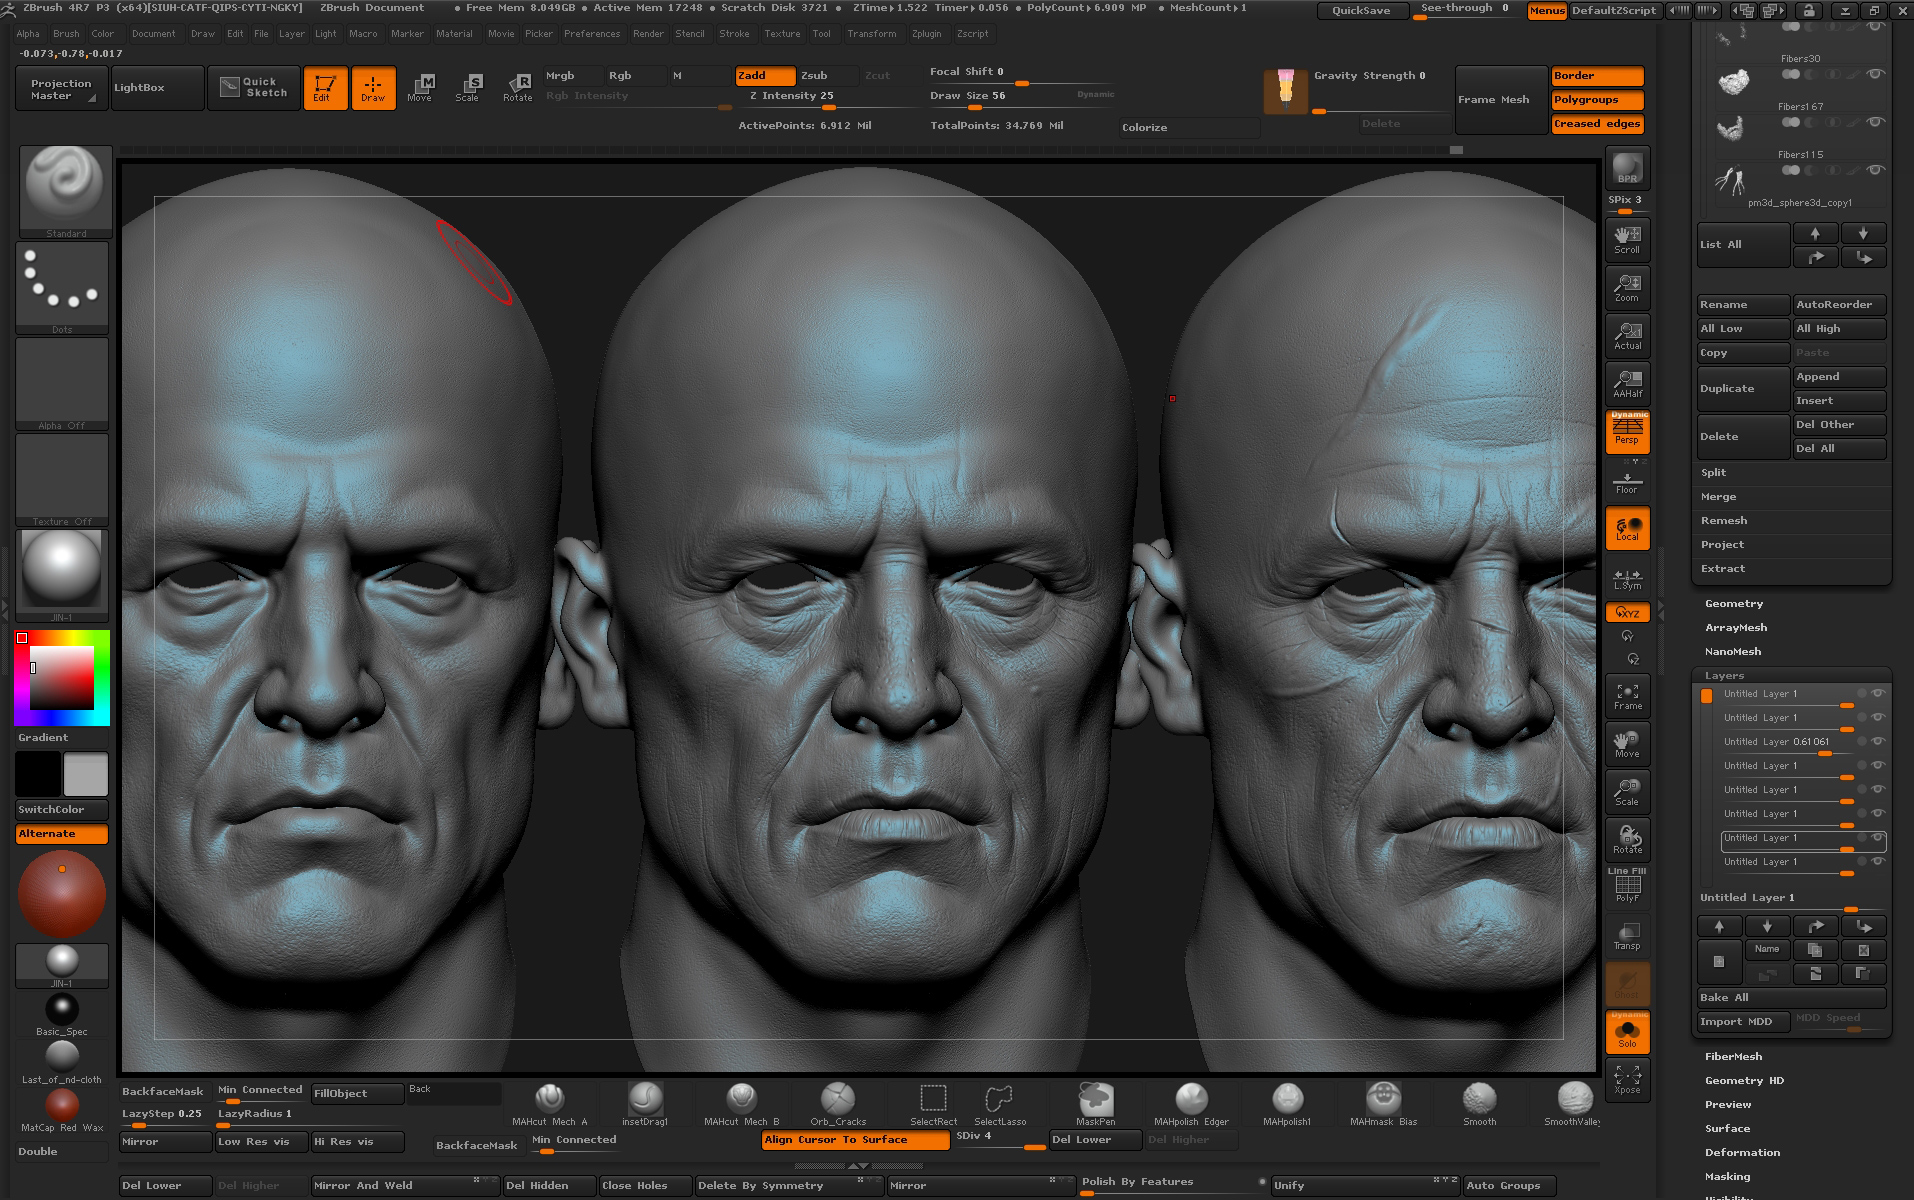Viewport: 1914px width, 1200px height.
Task: Choose the SelectLasso brush
Action: tap(1000, 1104)
